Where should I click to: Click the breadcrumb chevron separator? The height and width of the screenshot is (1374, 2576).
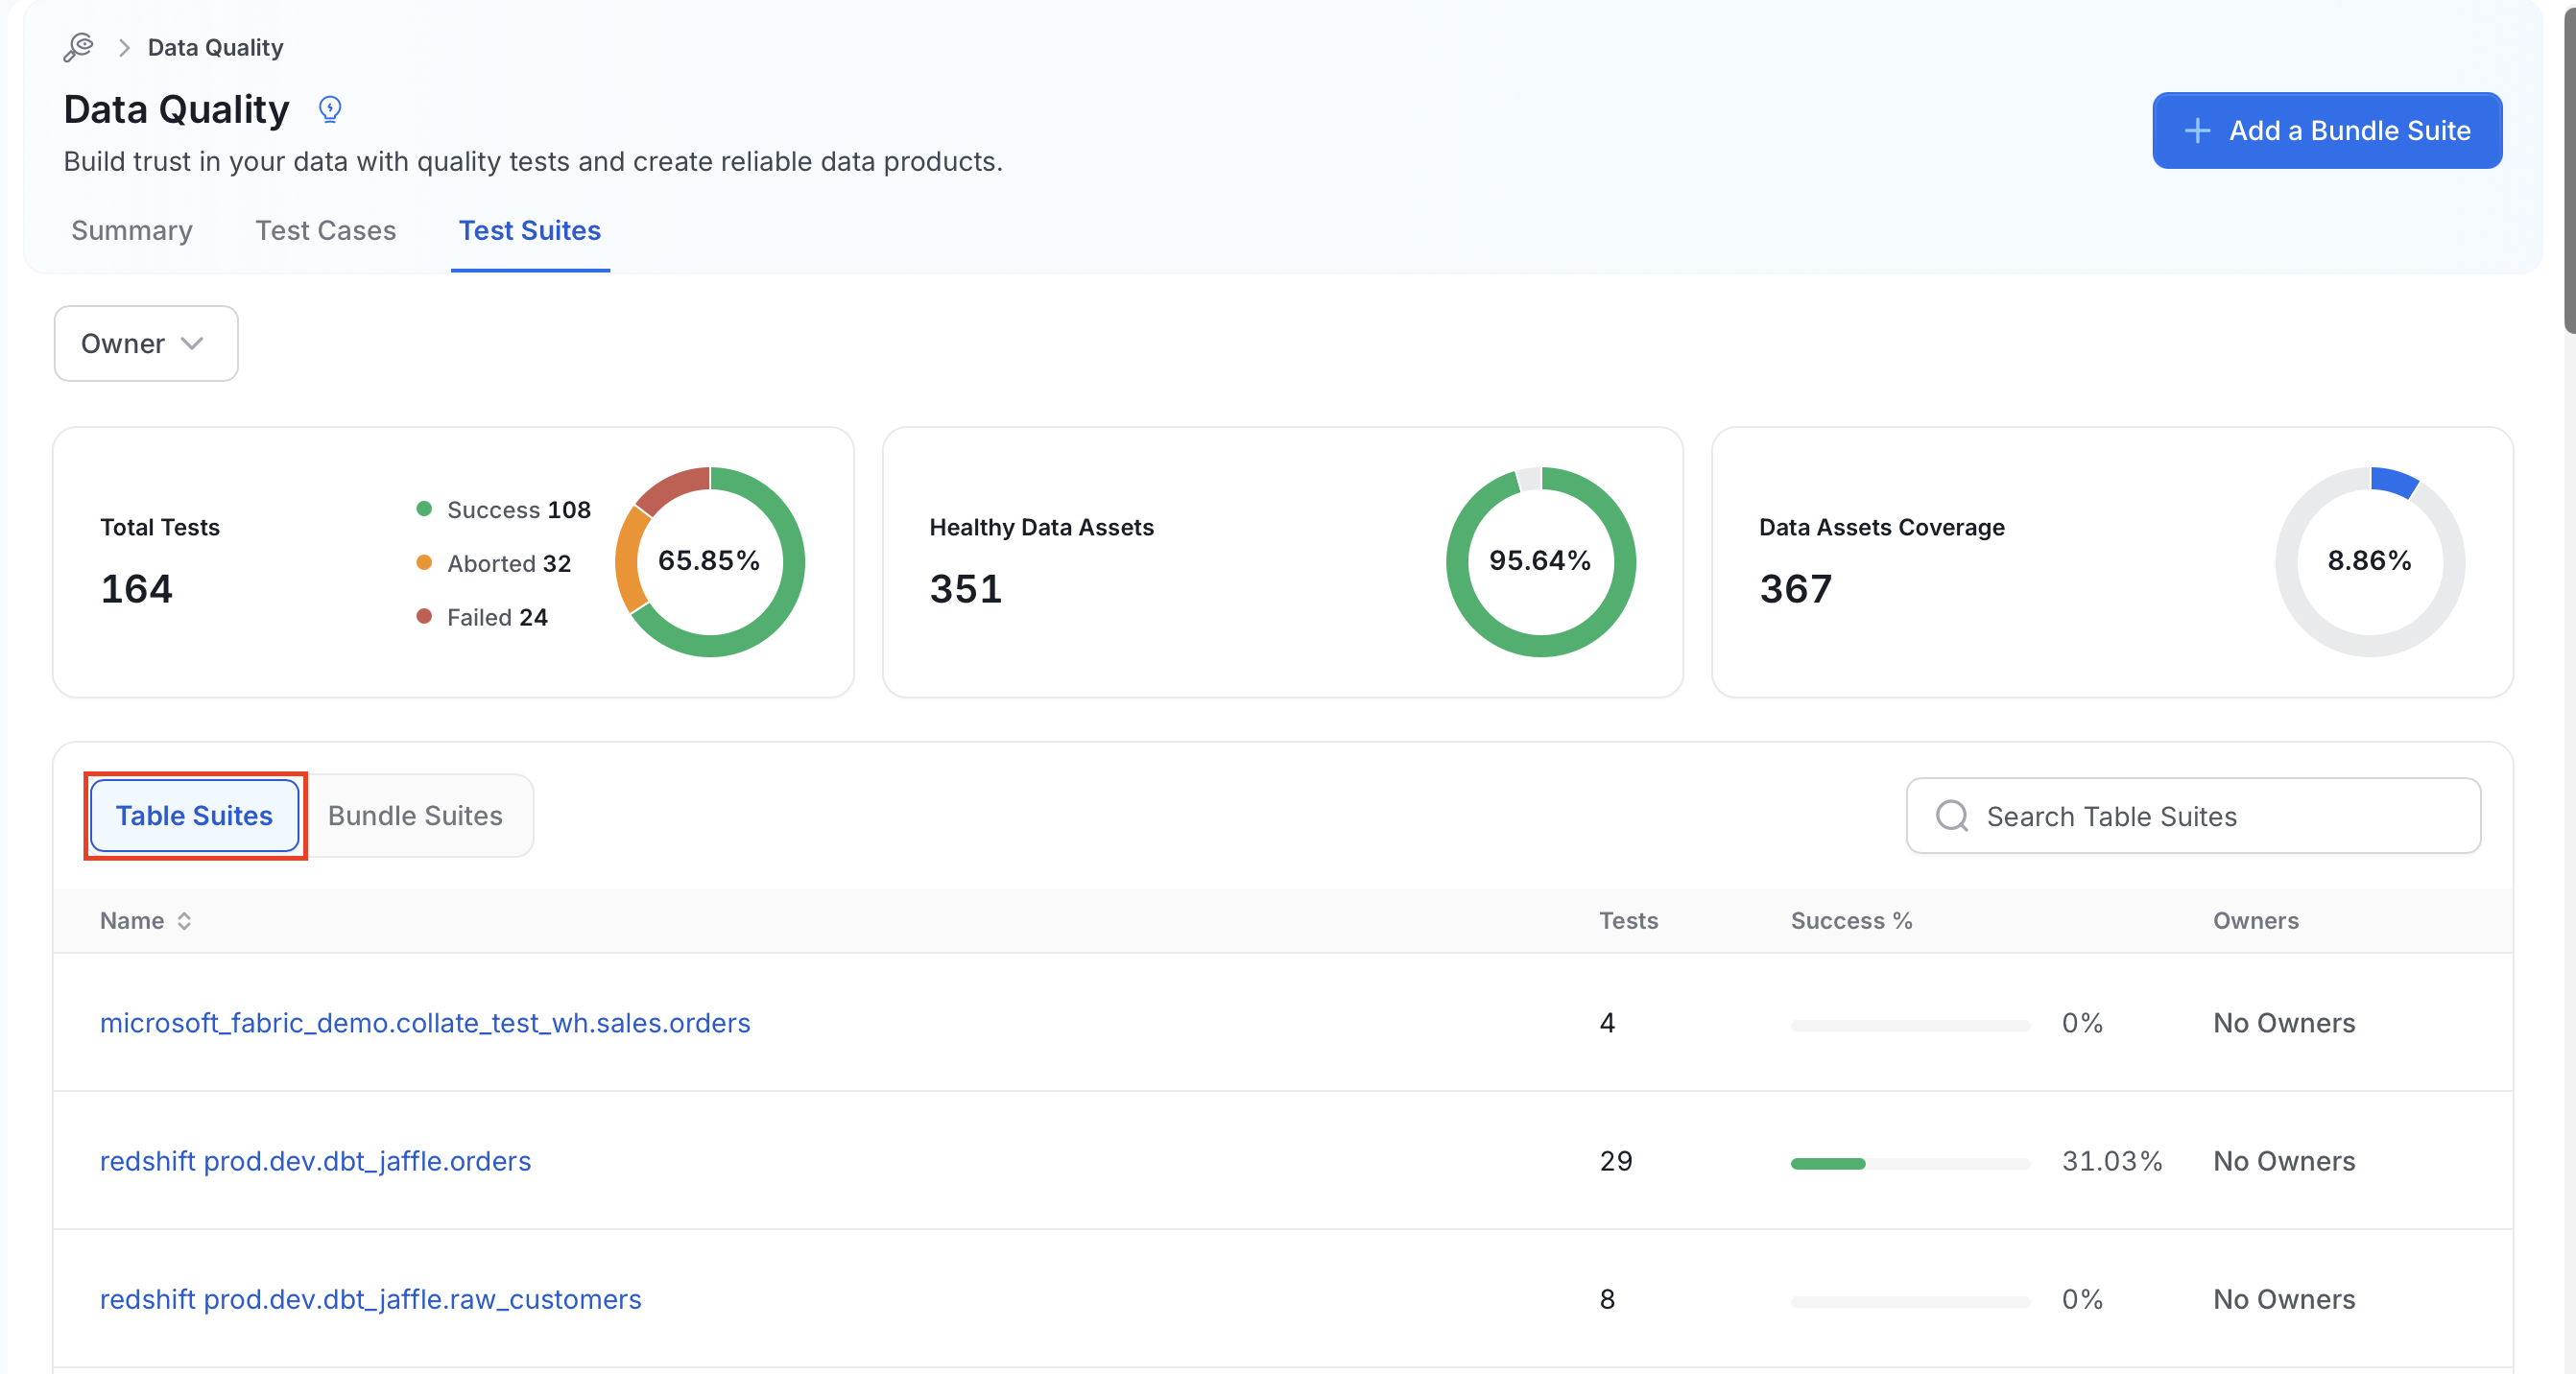[x=124, y=48]
